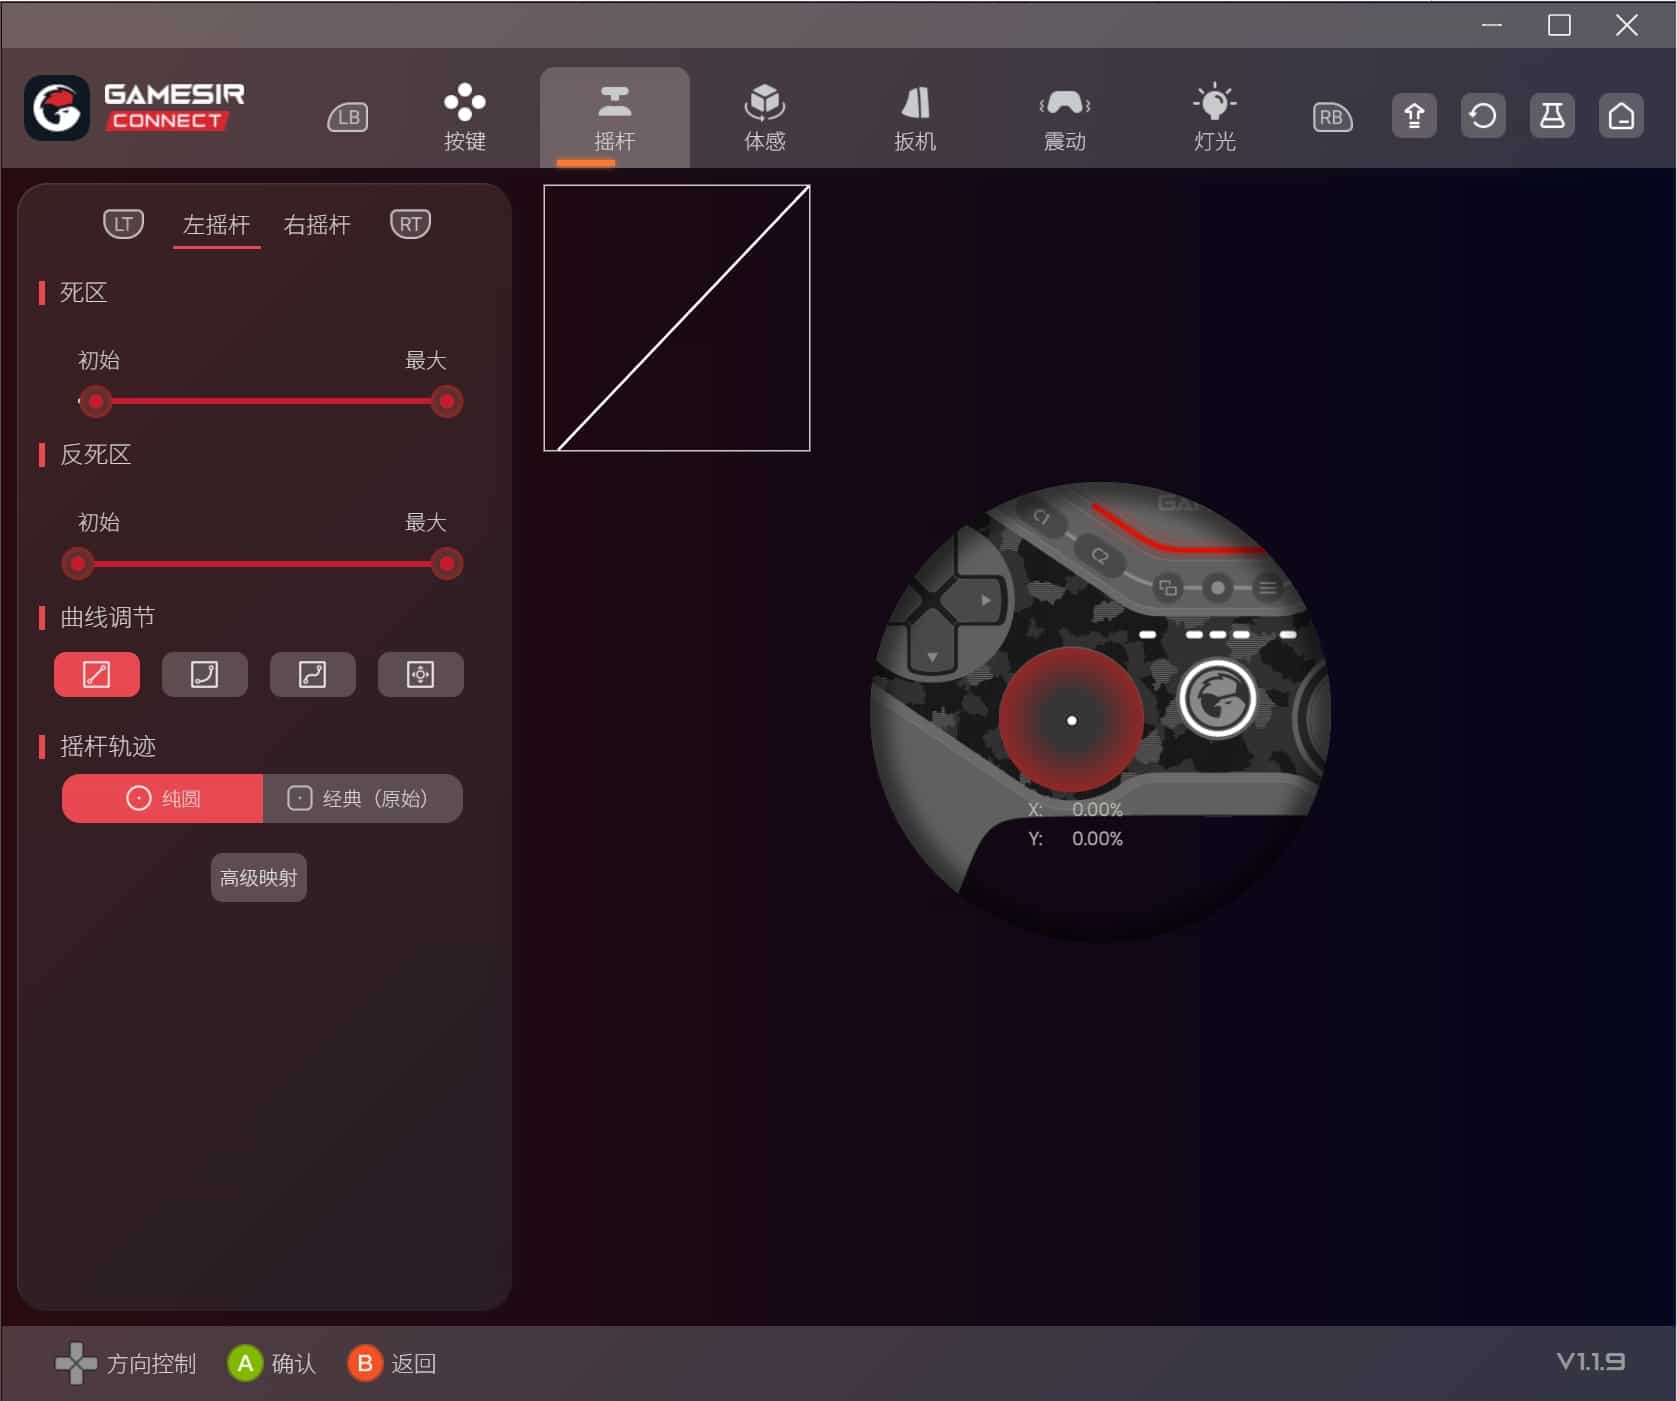
Task: Switch to the 左摇杆 tab
Action: (216, 225)
